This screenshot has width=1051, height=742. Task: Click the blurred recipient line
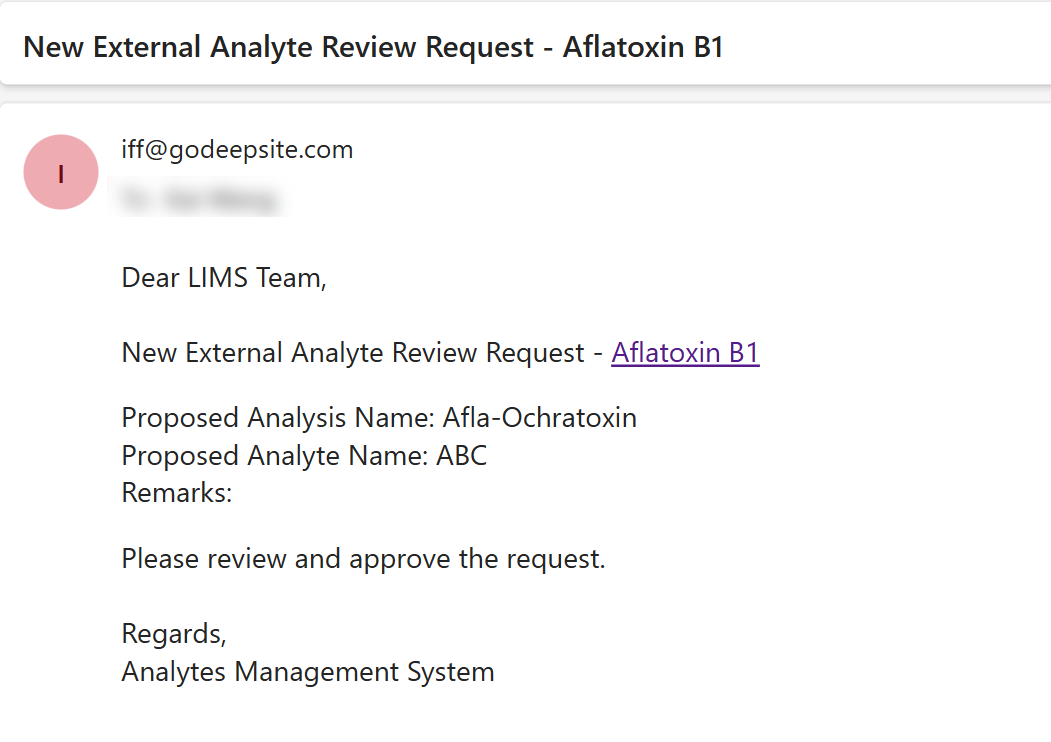198,200
